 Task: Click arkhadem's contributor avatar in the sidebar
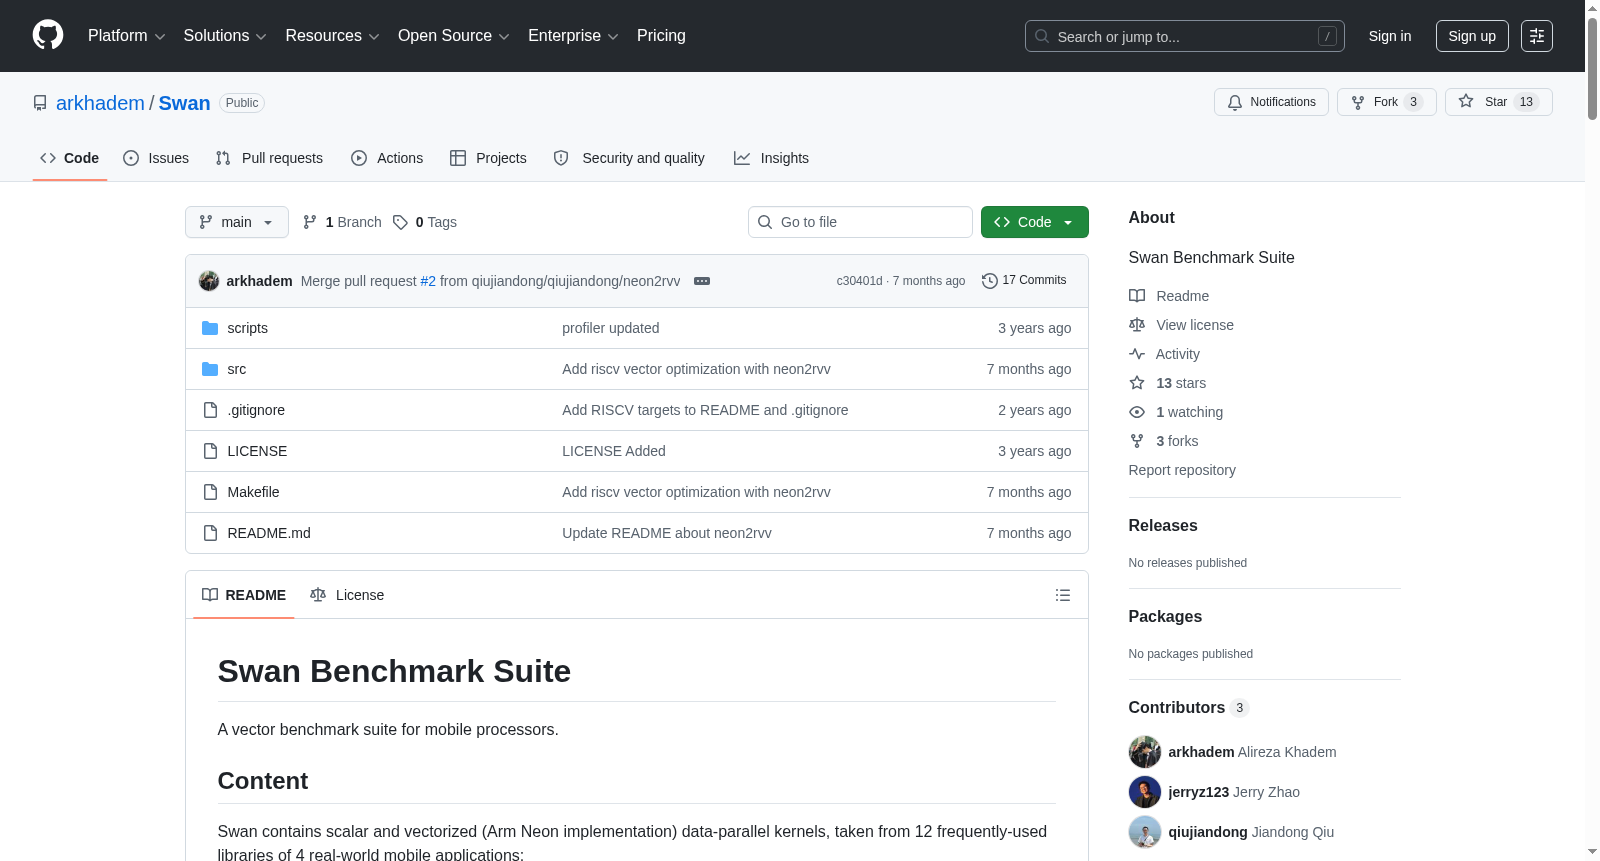1145,752
